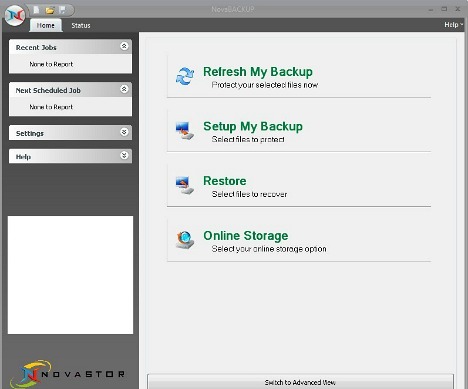468x389 pixels.
Task: Close the NovaBACKUP window
Action: pyautogui.click(x=458, y=9)
